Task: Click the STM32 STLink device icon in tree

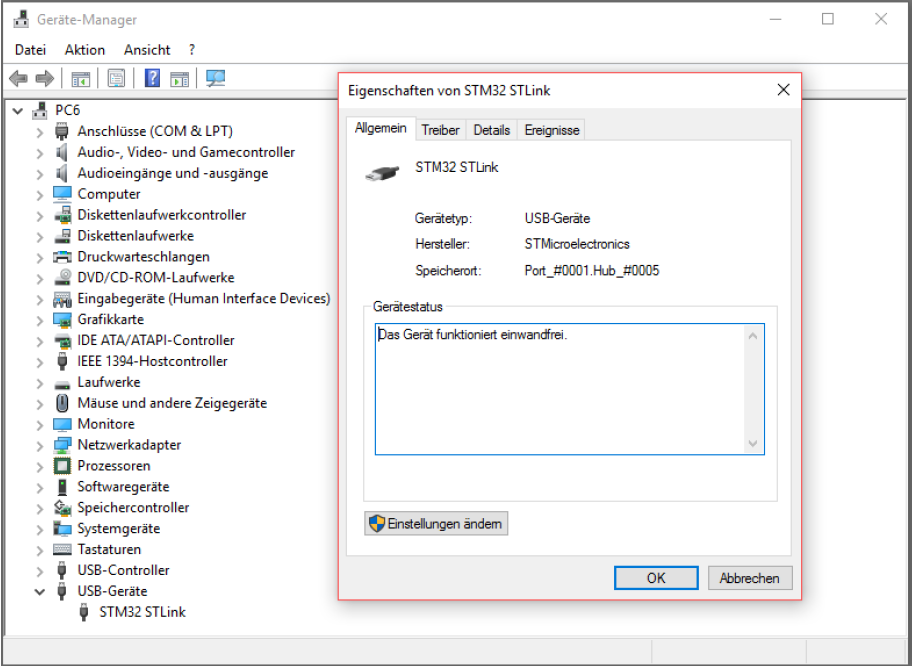Action: point(84,612)
